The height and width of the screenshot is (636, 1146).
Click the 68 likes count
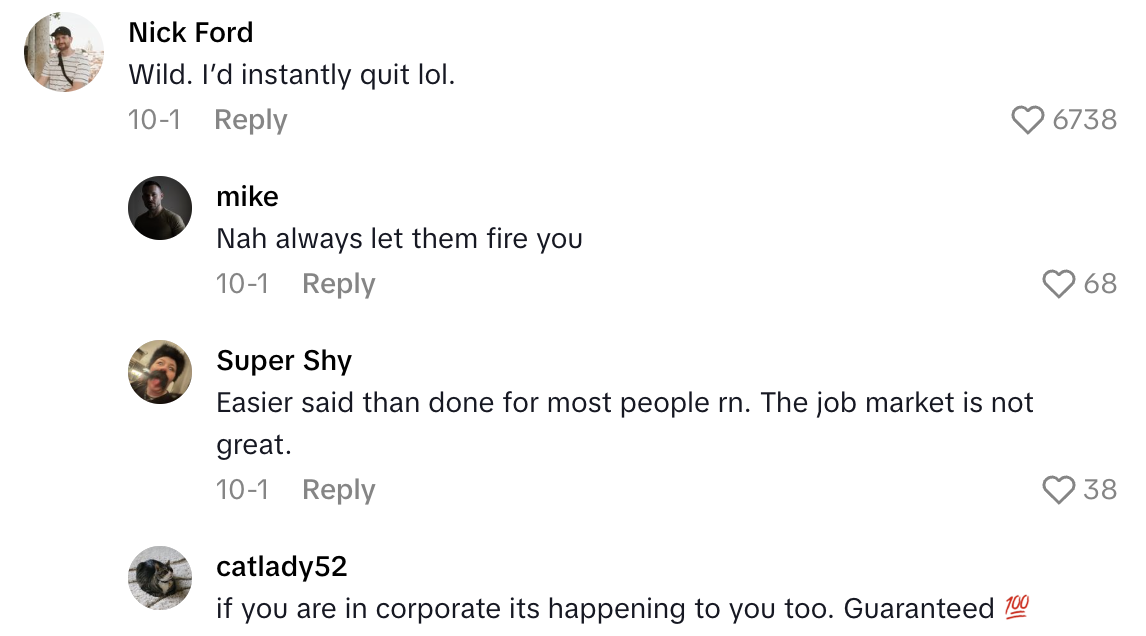(x=1099, y=284)
